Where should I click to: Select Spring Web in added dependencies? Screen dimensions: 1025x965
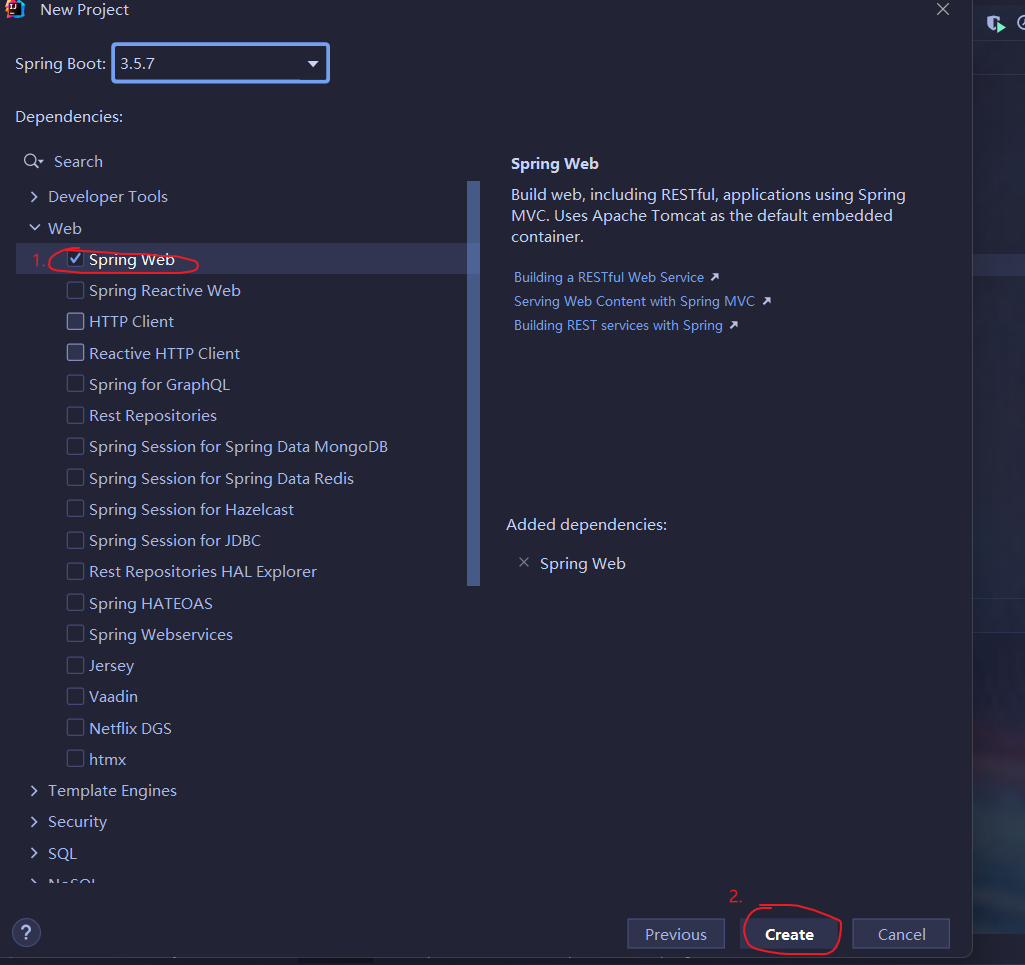(582, 564)
